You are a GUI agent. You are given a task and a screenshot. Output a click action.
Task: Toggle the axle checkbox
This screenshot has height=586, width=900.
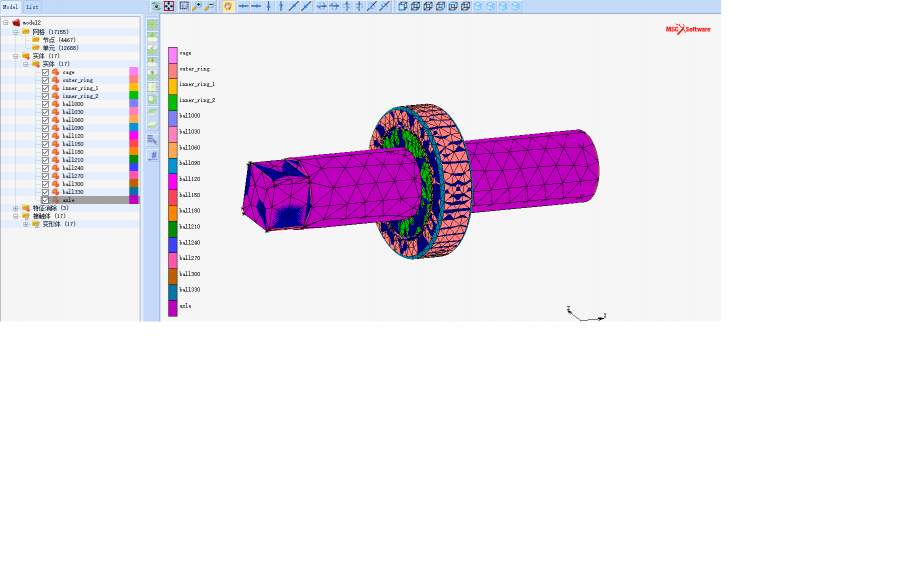pyautogui.click(x=45, y=200)
